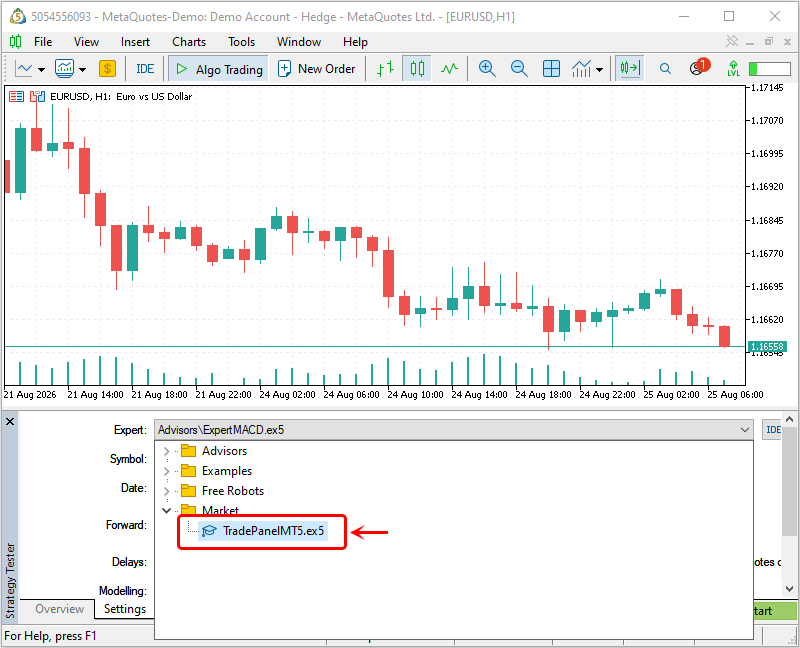800x648 pixels.
Task: Tile windows with grid icon
Action: 551,68
